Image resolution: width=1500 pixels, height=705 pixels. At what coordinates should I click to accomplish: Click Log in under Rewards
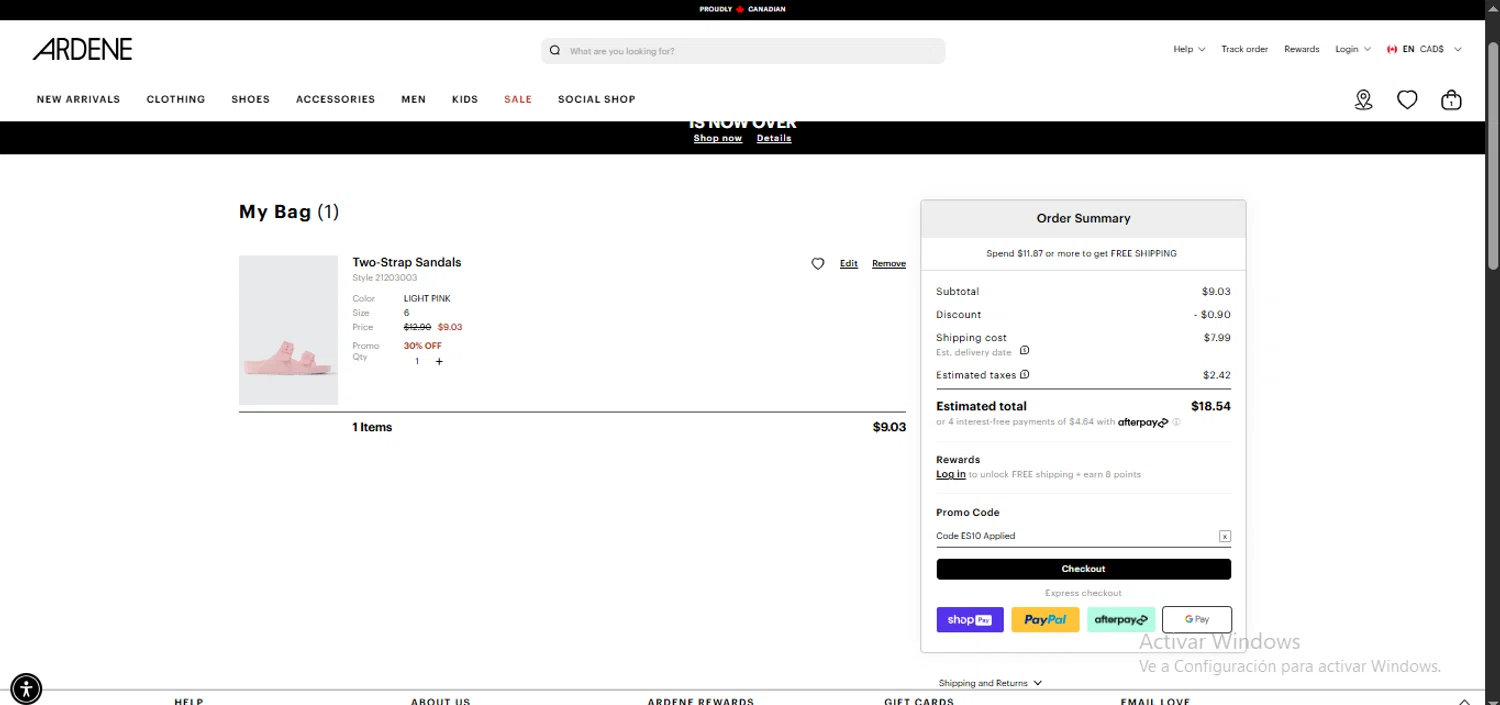pos(951,474)
